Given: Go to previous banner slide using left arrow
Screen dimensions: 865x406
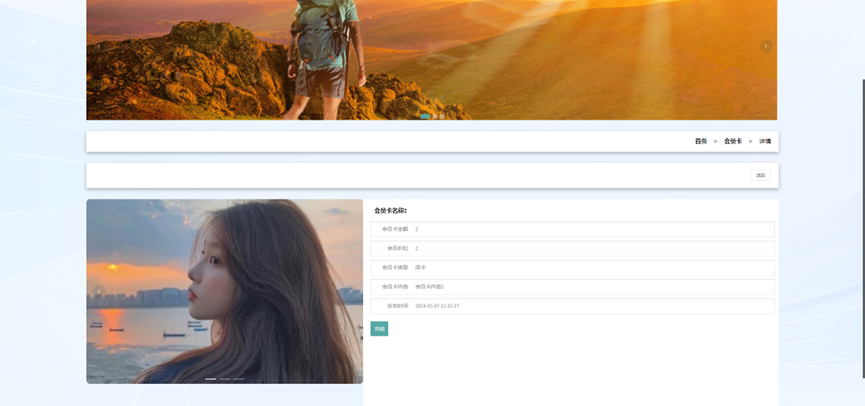Looking at the screenshot, I should pyautogui.click(x=98, y=46).
